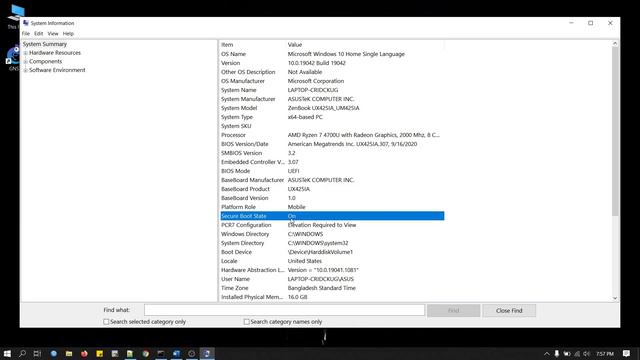This screenshot has width=640, height=360.
Task: Select the PCR7 Configuration row
Action: (332, 225)
